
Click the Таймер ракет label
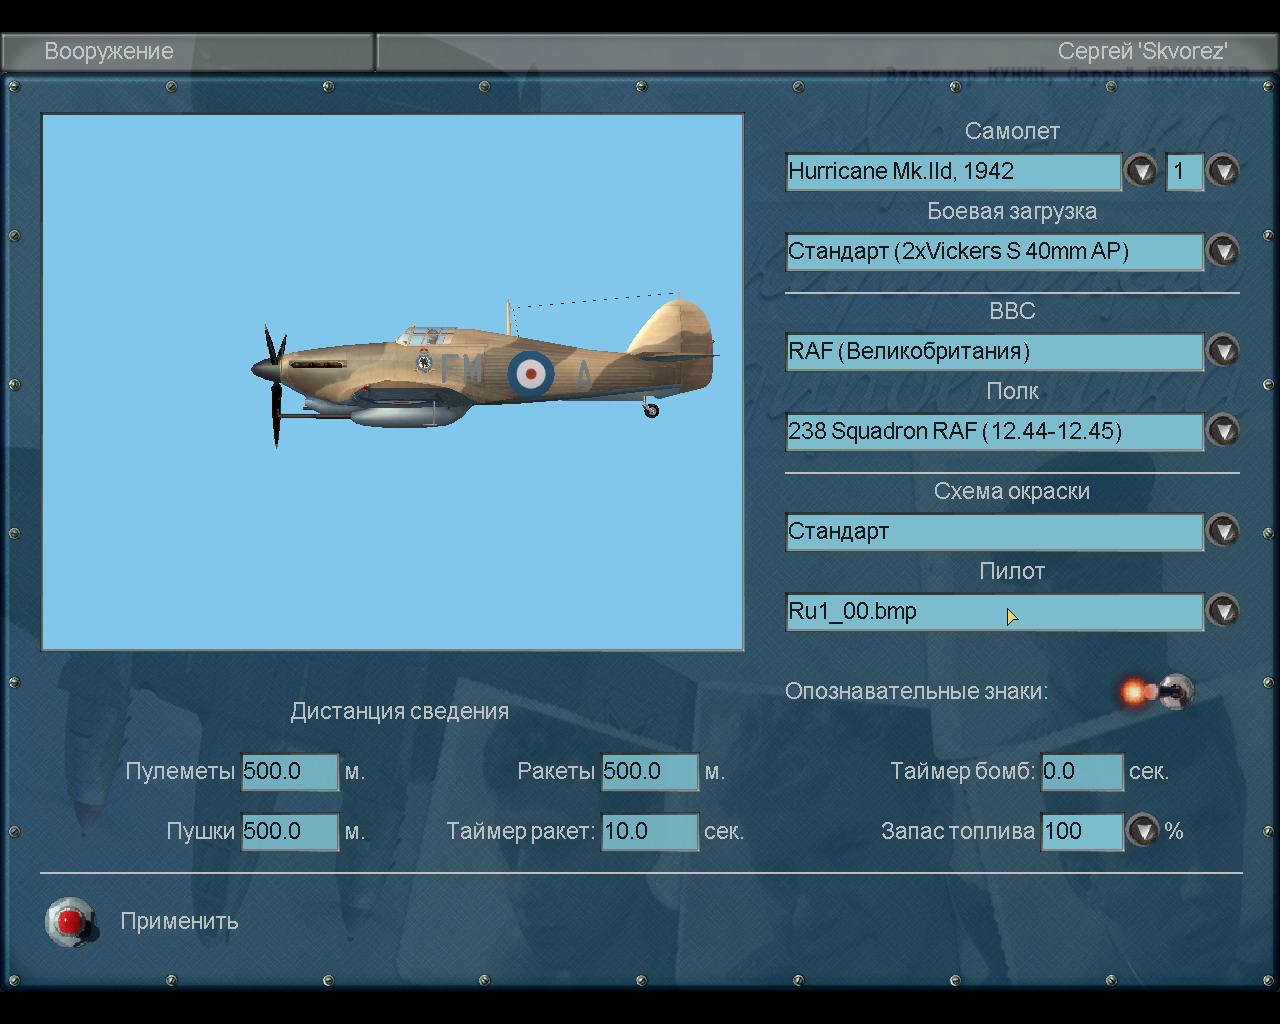[521, 831]
